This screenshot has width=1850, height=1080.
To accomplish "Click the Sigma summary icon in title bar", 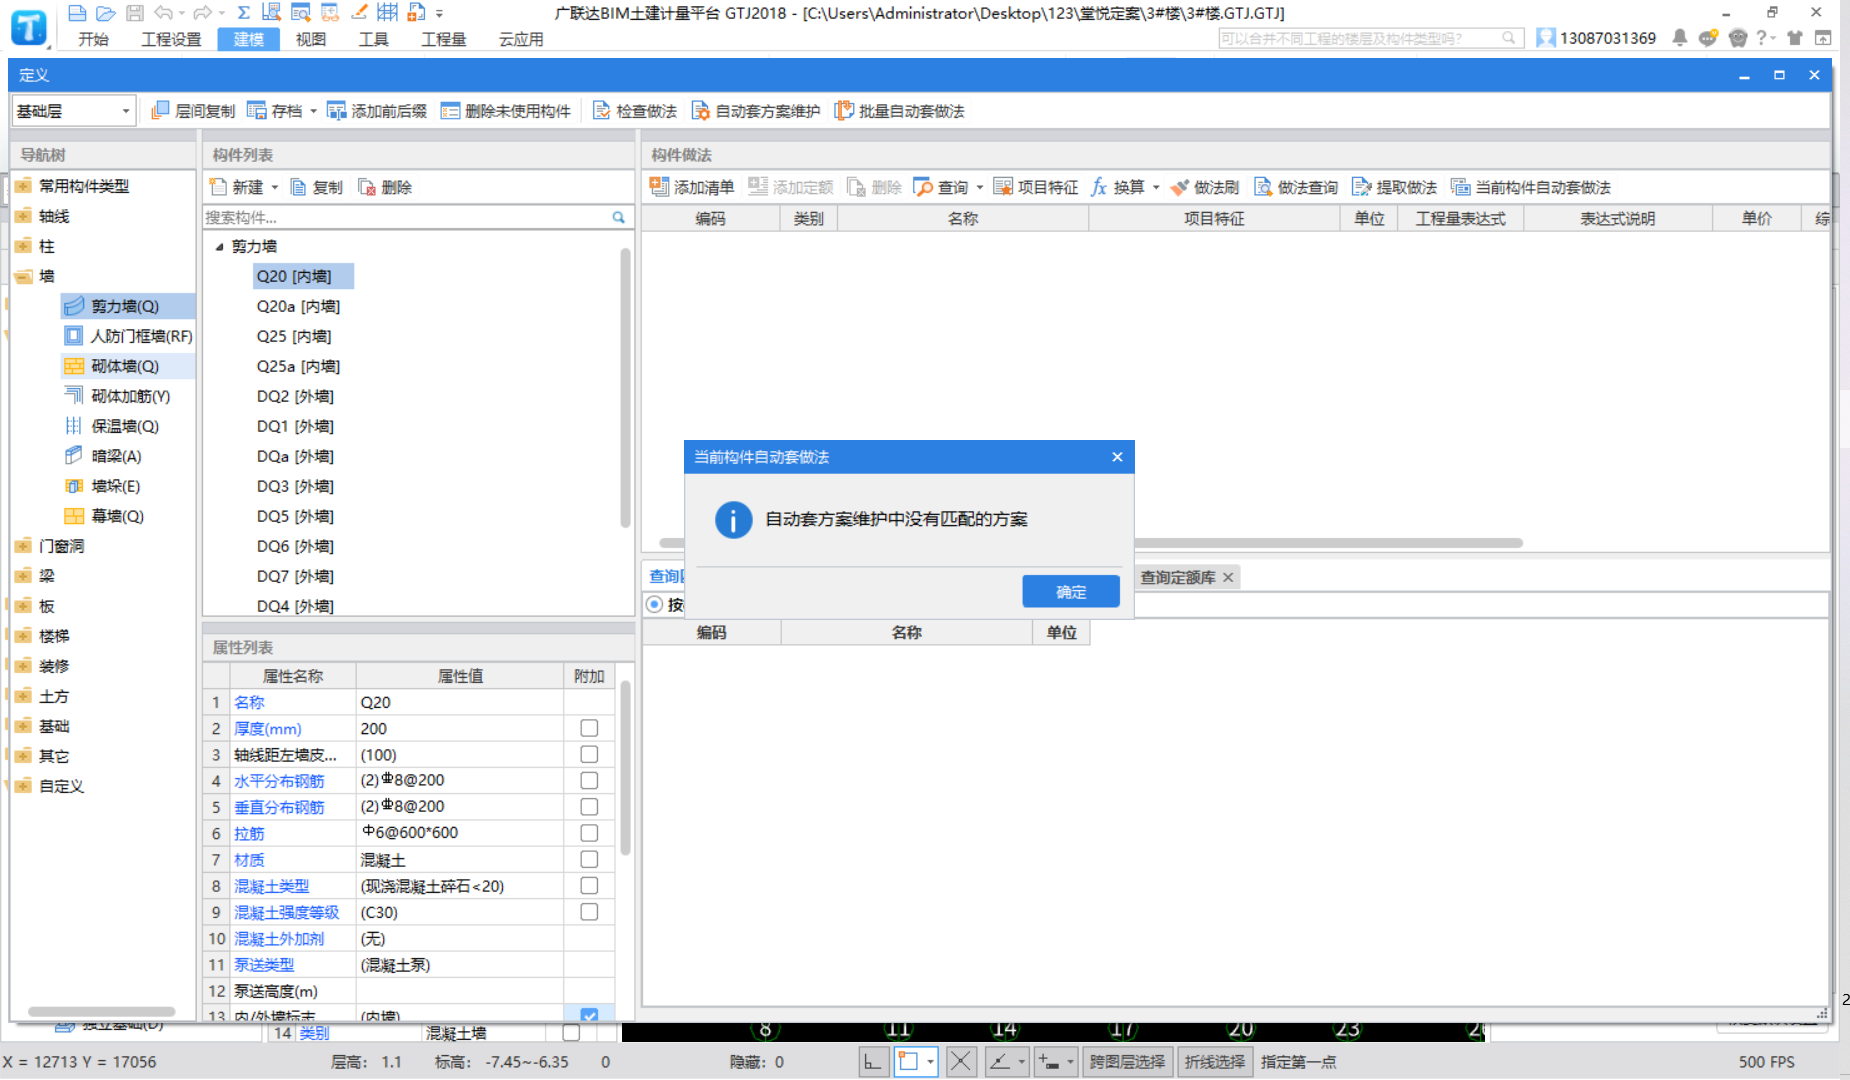I will [x=244, y=13].
